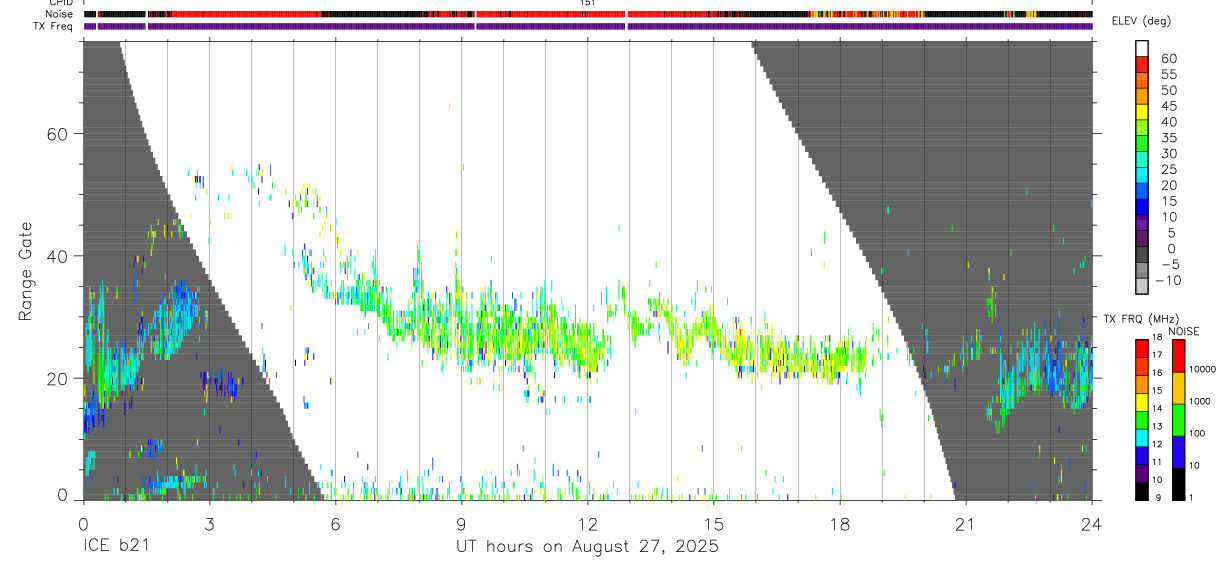Click the white top swatch of ELEV colorbar
The image size is (1228, 567).
[x=1142, y=48]
